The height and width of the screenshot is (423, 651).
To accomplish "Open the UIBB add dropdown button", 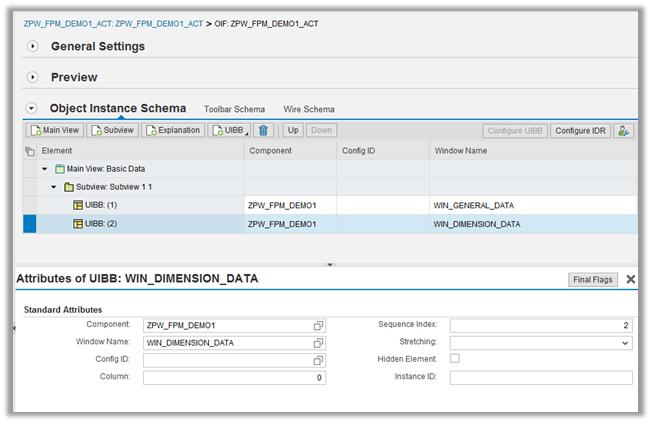I will [x=229, y=130].
